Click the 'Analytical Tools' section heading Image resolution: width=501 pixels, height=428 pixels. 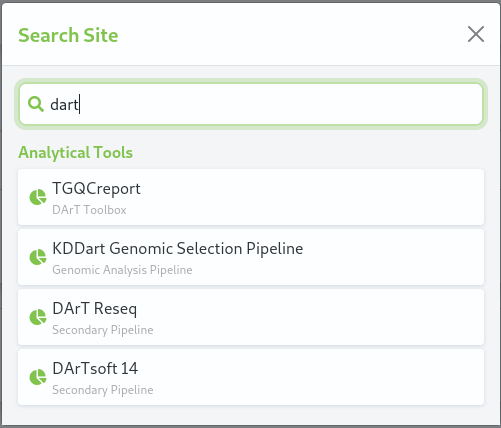(76, 153)
